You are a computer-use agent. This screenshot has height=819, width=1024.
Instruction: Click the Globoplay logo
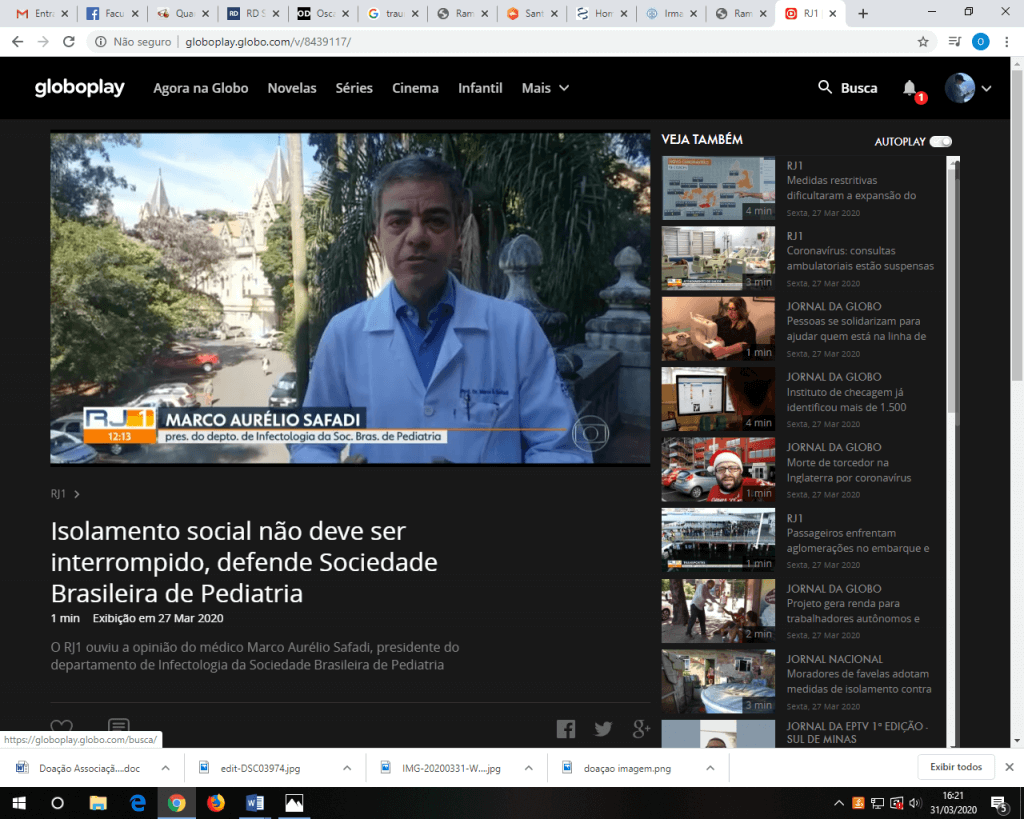(x=80, y=88)
